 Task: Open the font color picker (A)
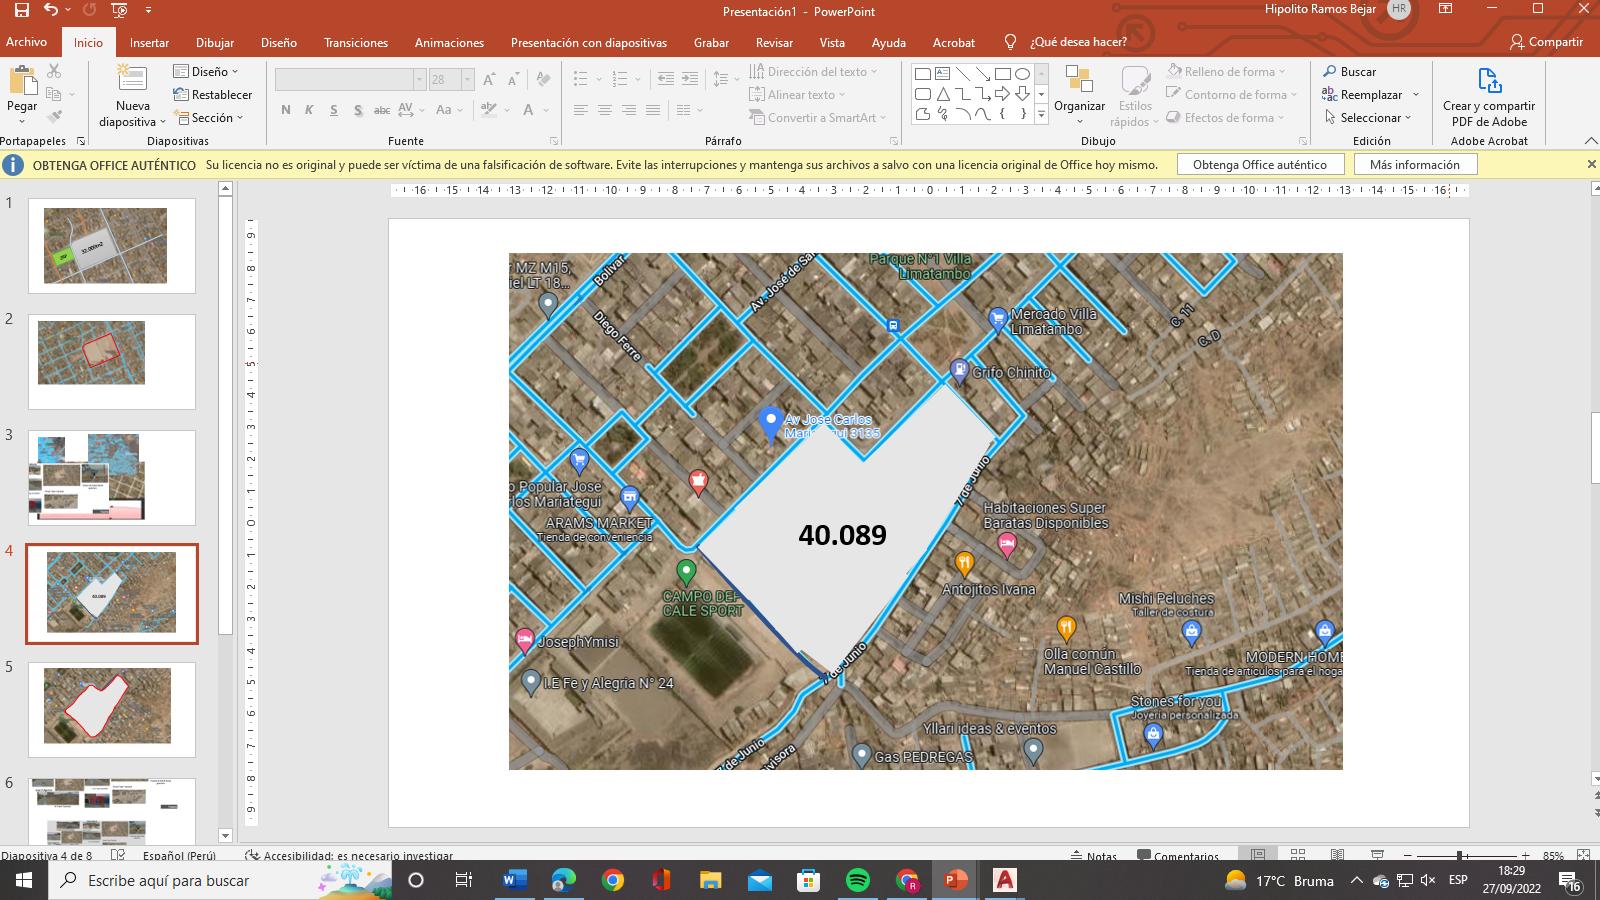tap(529, 110)
